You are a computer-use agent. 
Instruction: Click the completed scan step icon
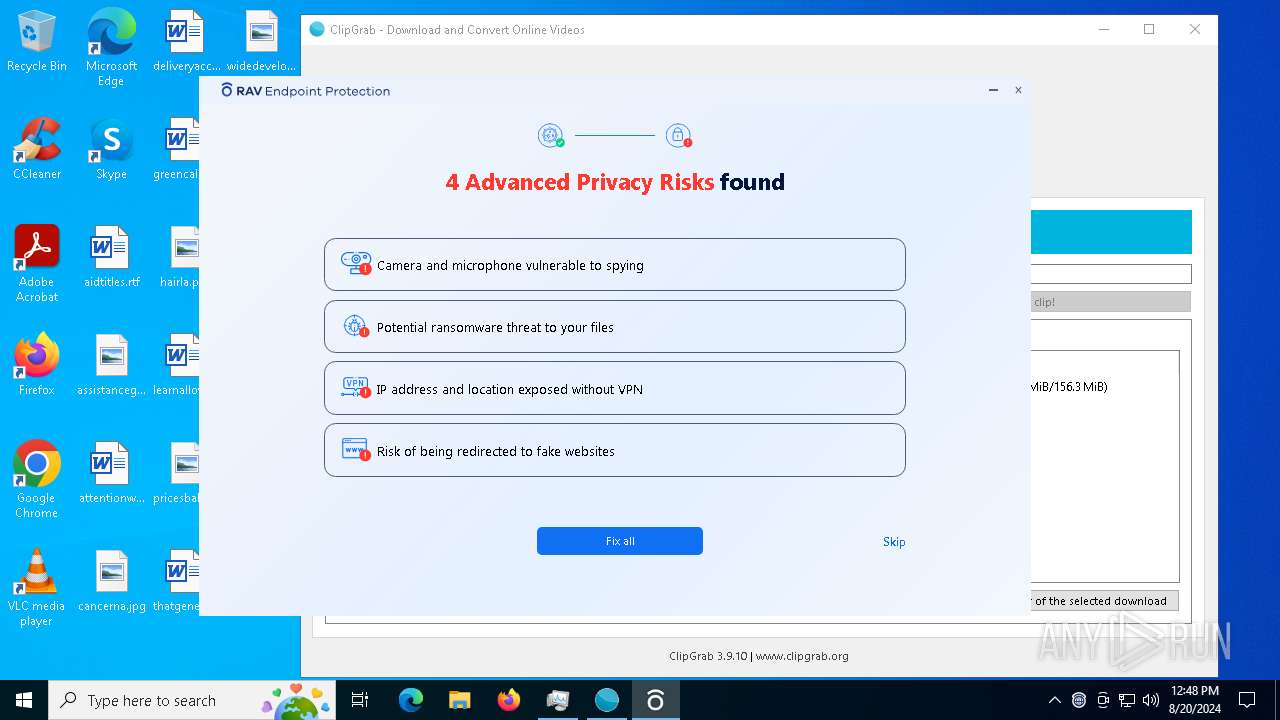(551, 136)
